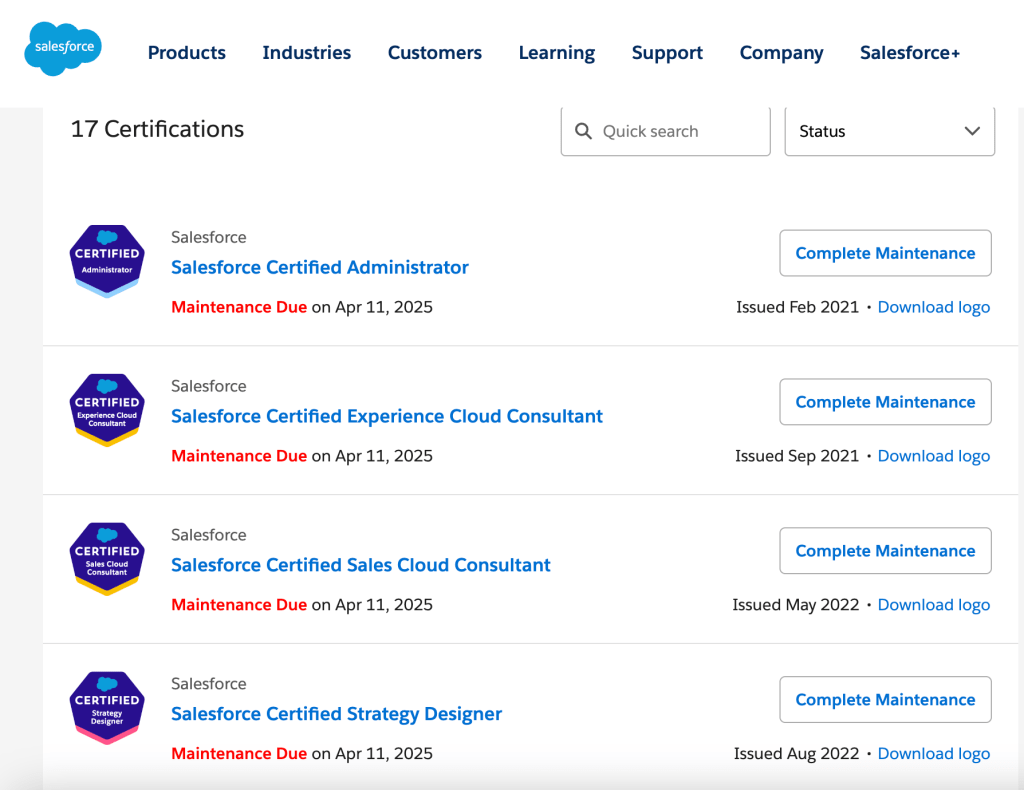
Task: Open the Learning navigation menu
Action: 556,53
